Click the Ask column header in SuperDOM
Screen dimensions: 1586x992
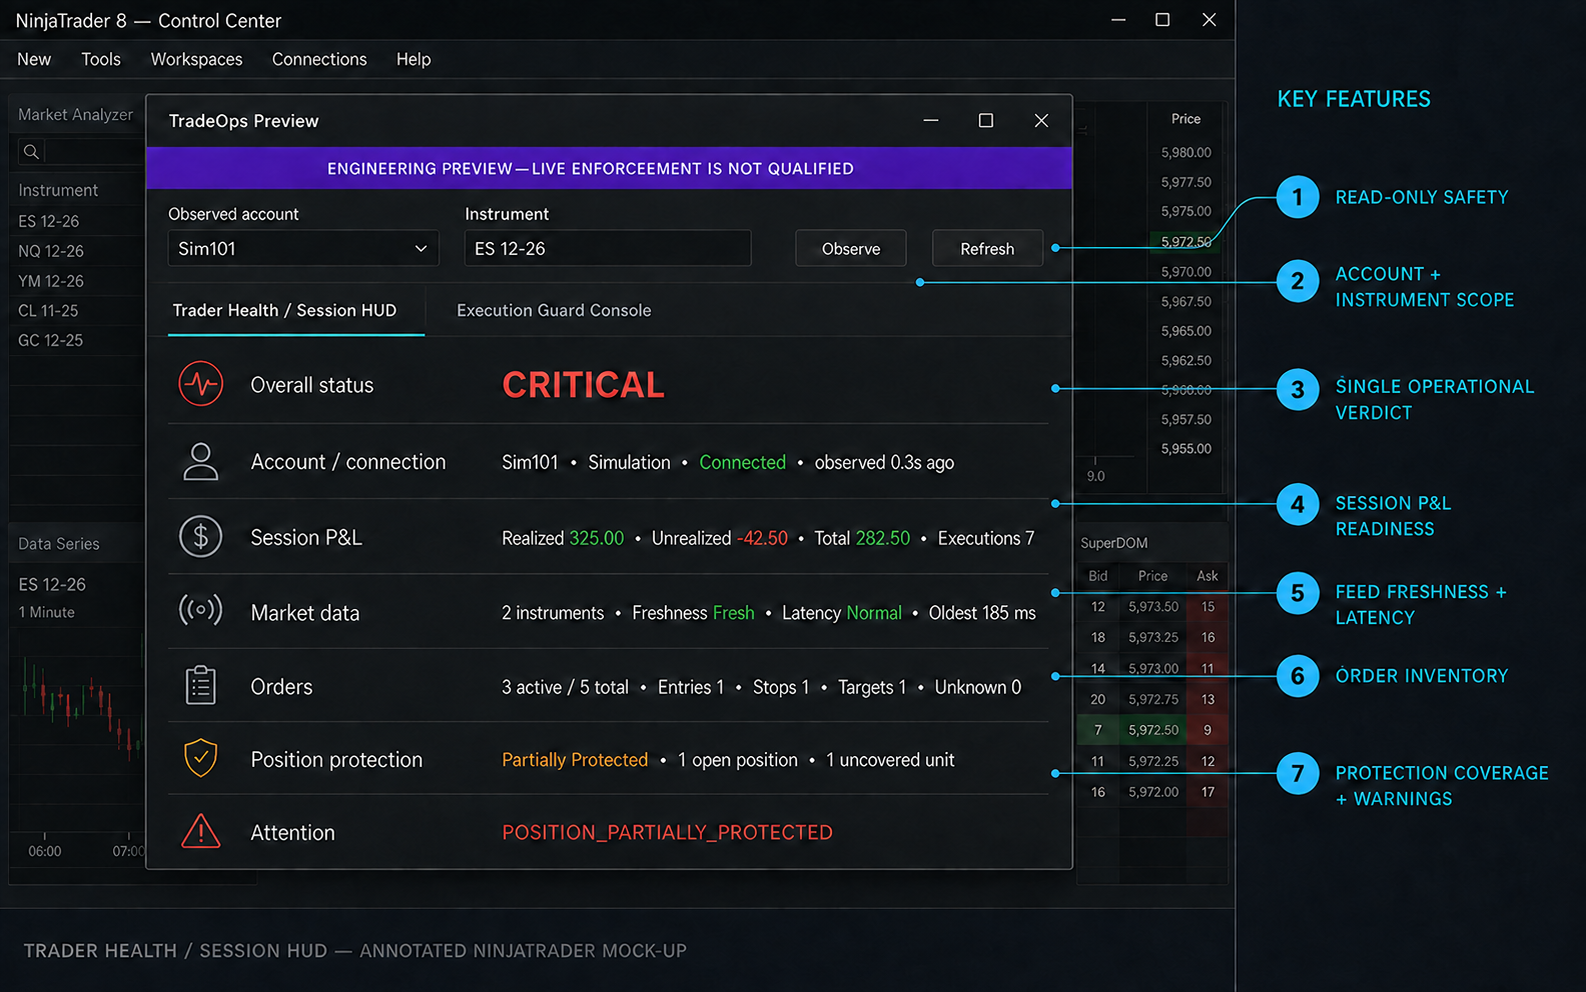click(x=1207, y=576)
